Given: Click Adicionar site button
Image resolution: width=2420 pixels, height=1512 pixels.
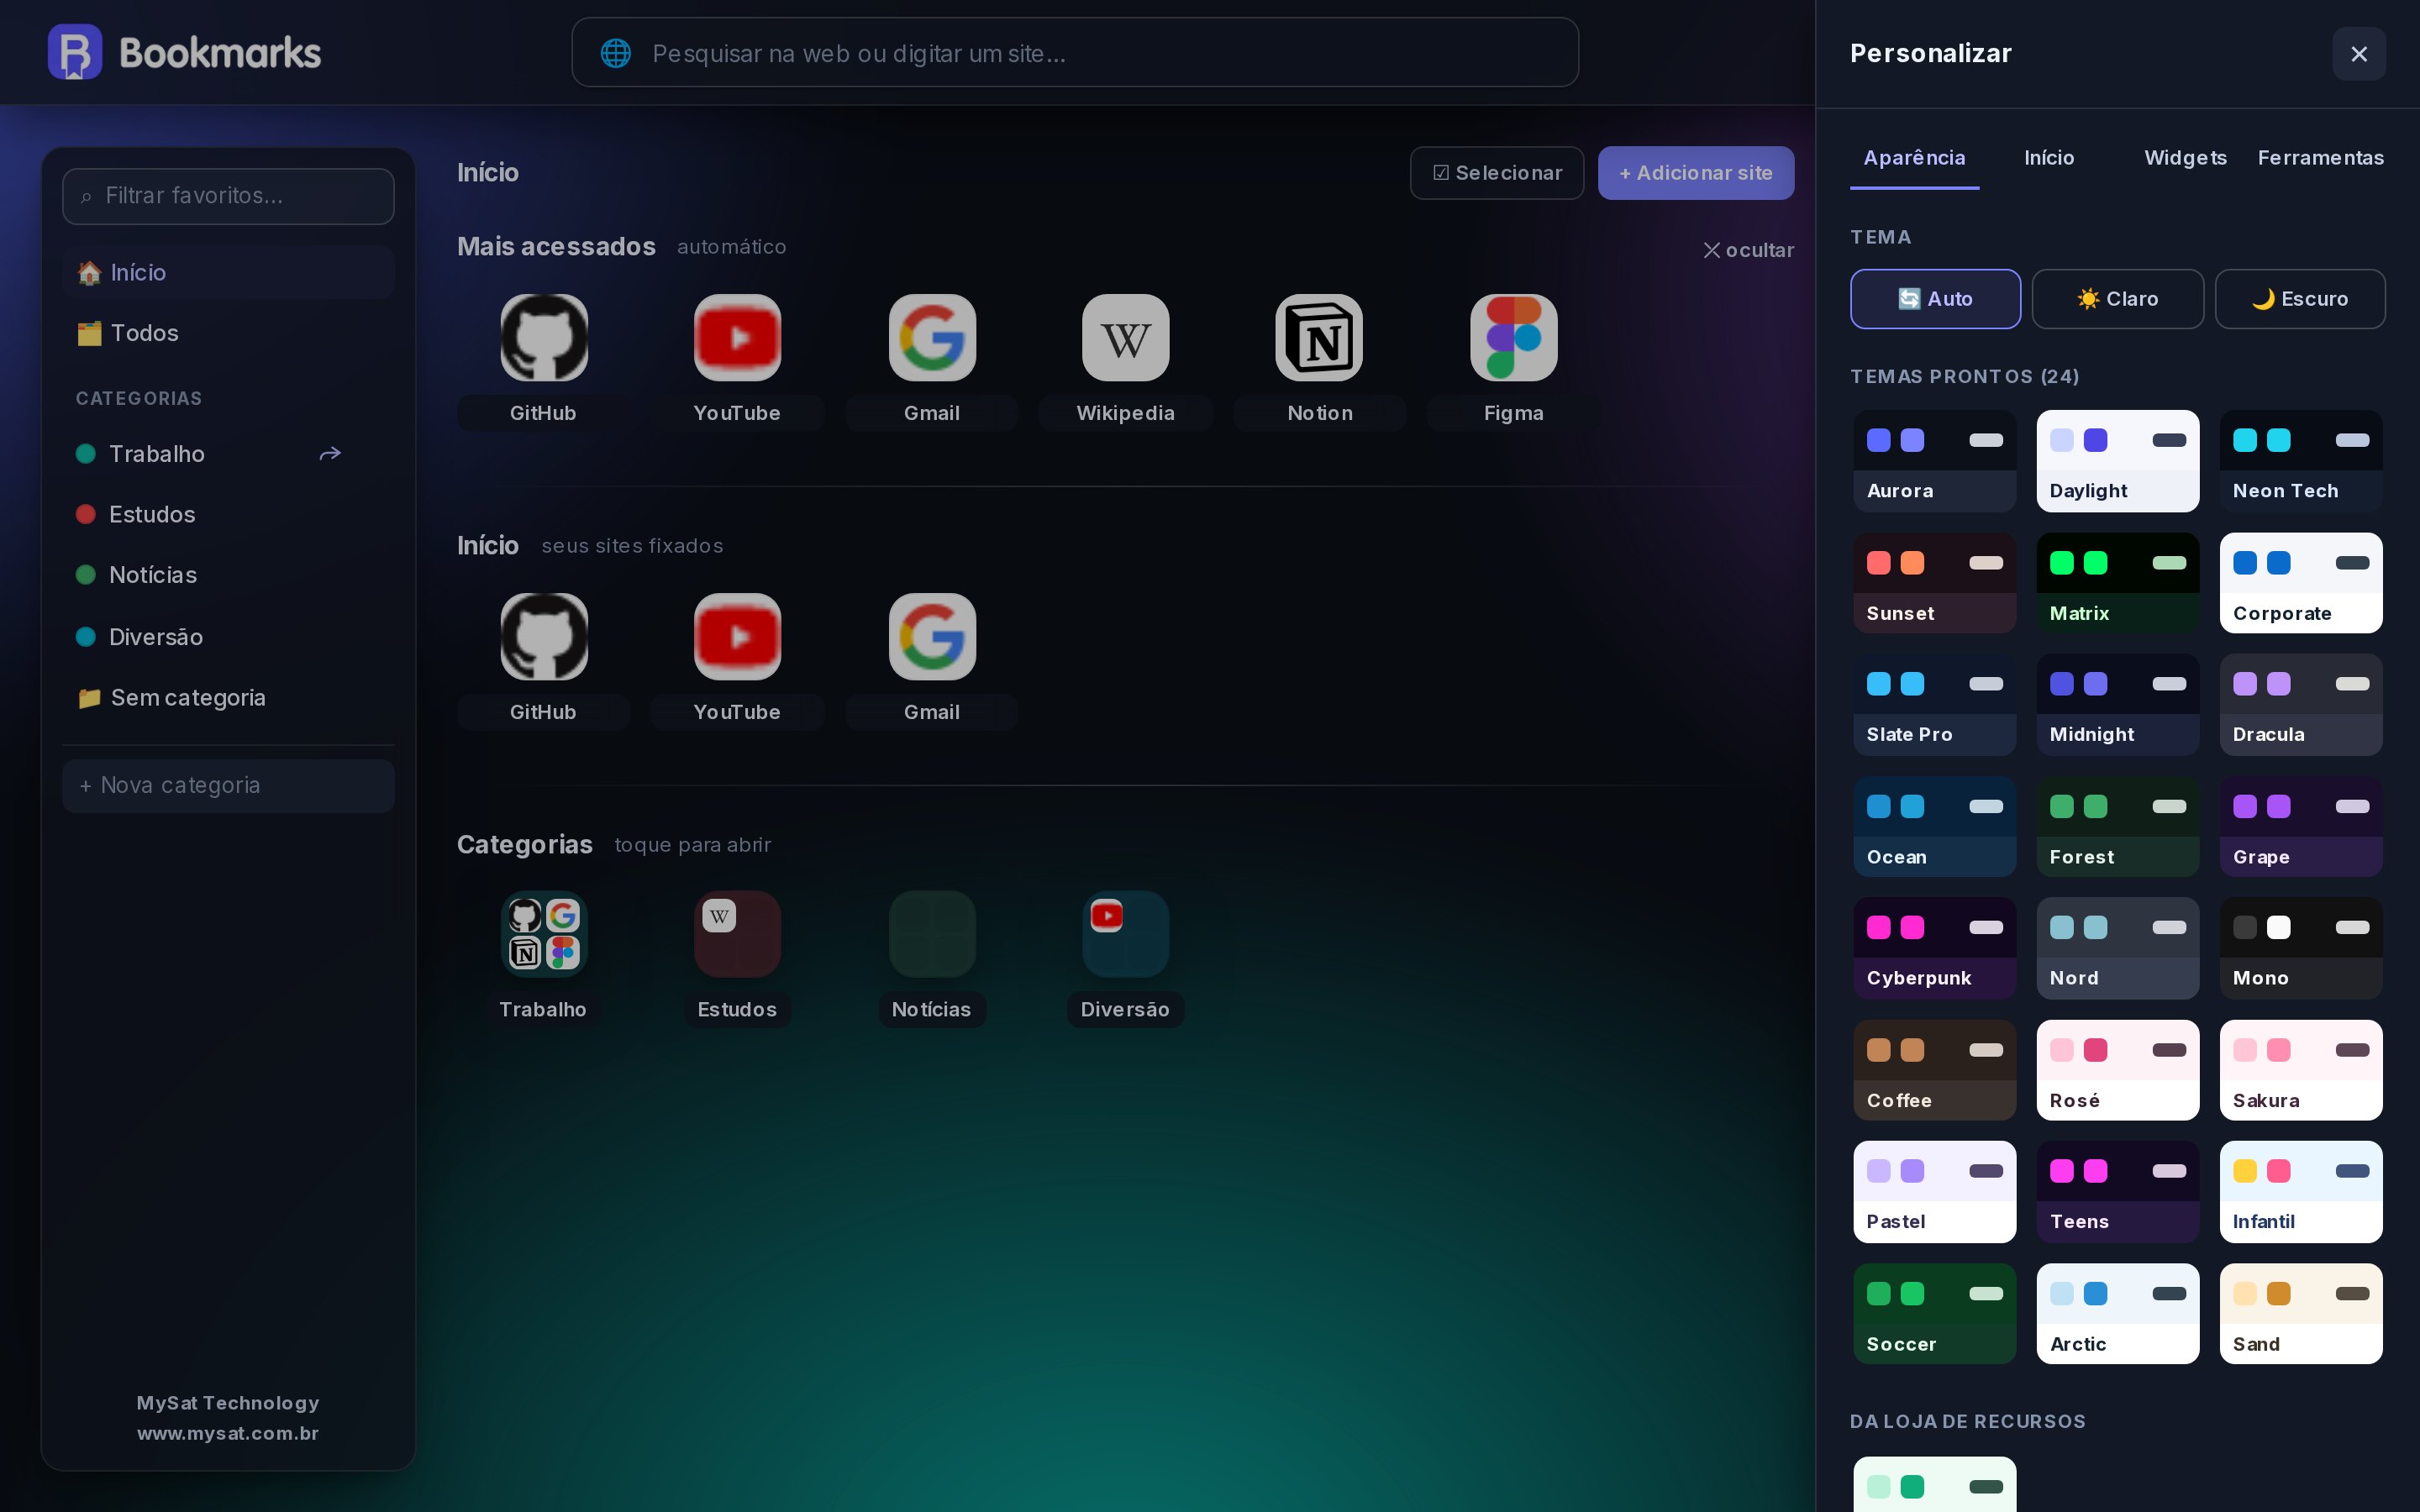Looking at the screenshot, I should click(x=1696, y=173).
